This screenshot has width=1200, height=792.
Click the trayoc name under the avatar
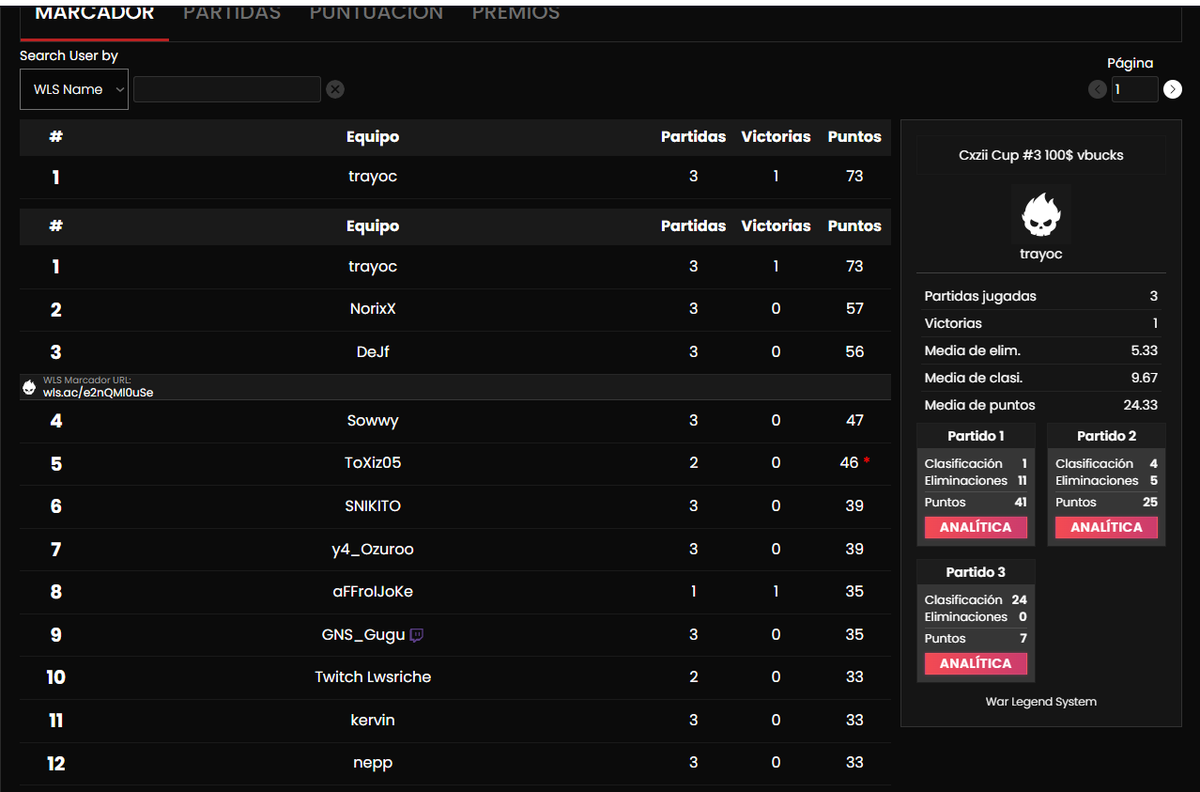click(1041, 254)
